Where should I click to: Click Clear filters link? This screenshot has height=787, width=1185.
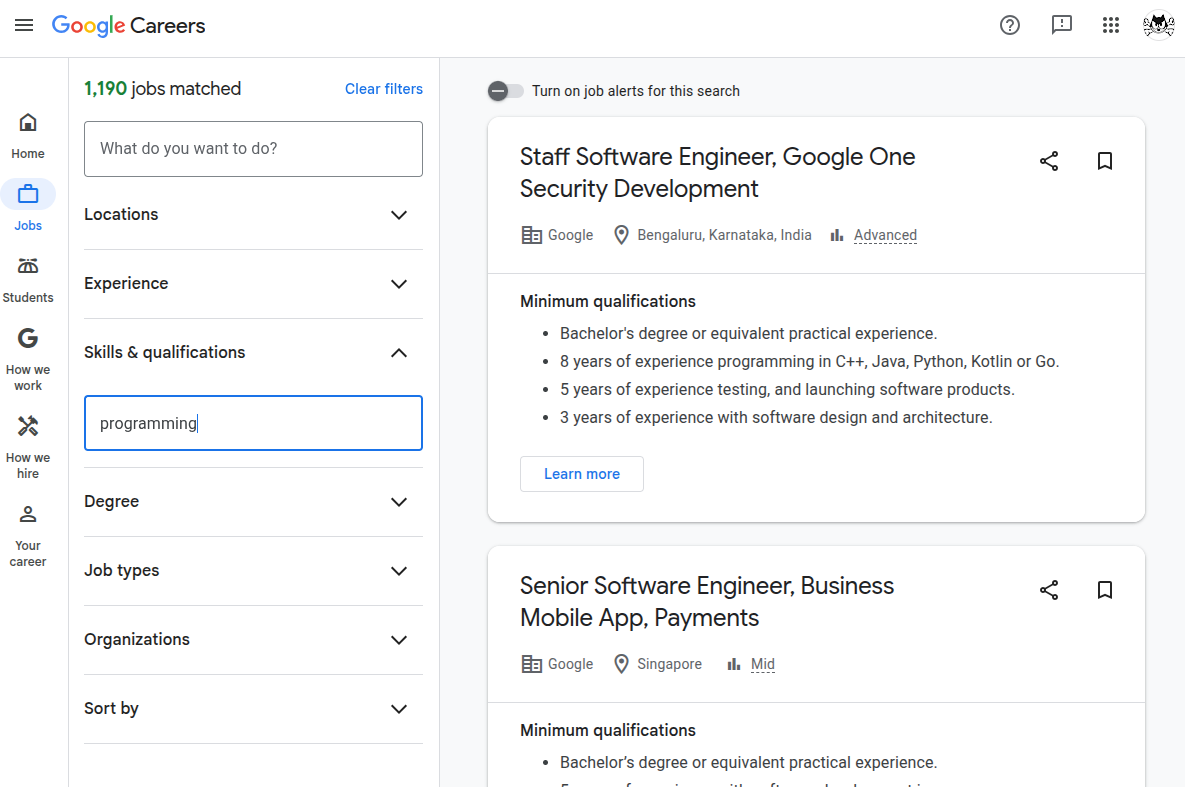coord(384,89)
